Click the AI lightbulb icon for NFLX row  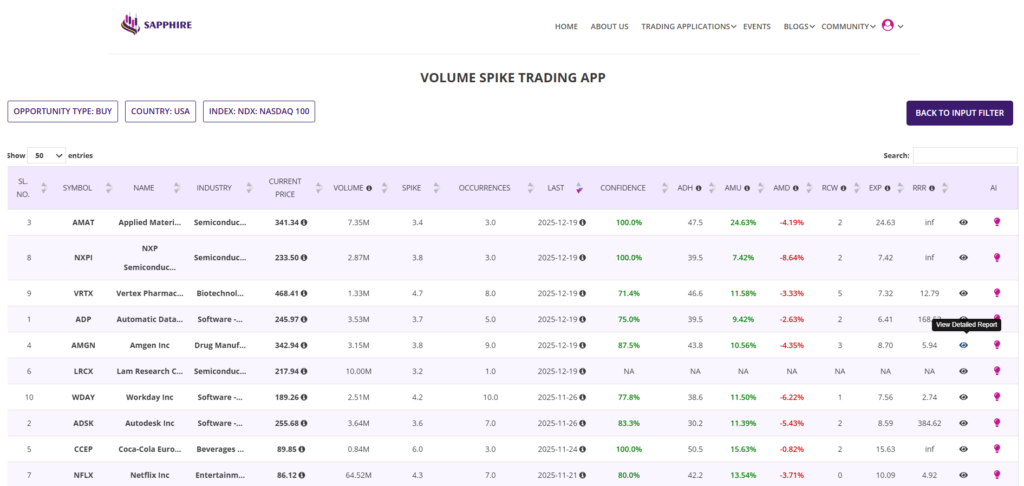(x=995, y=474)
